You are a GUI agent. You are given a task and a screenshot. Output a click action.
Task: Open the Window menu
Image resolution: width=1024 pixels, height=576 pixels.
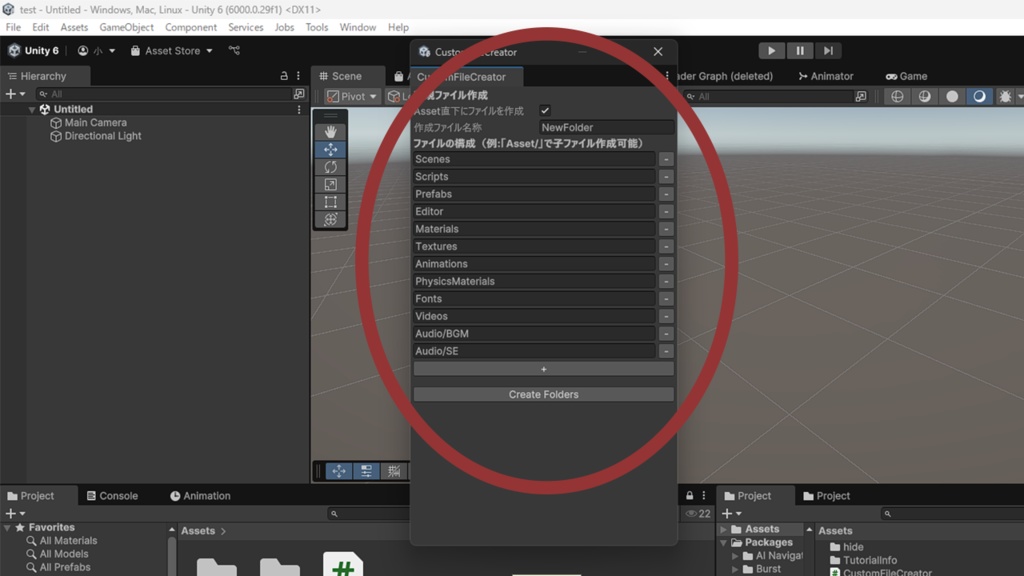click(x=357, y=27)
